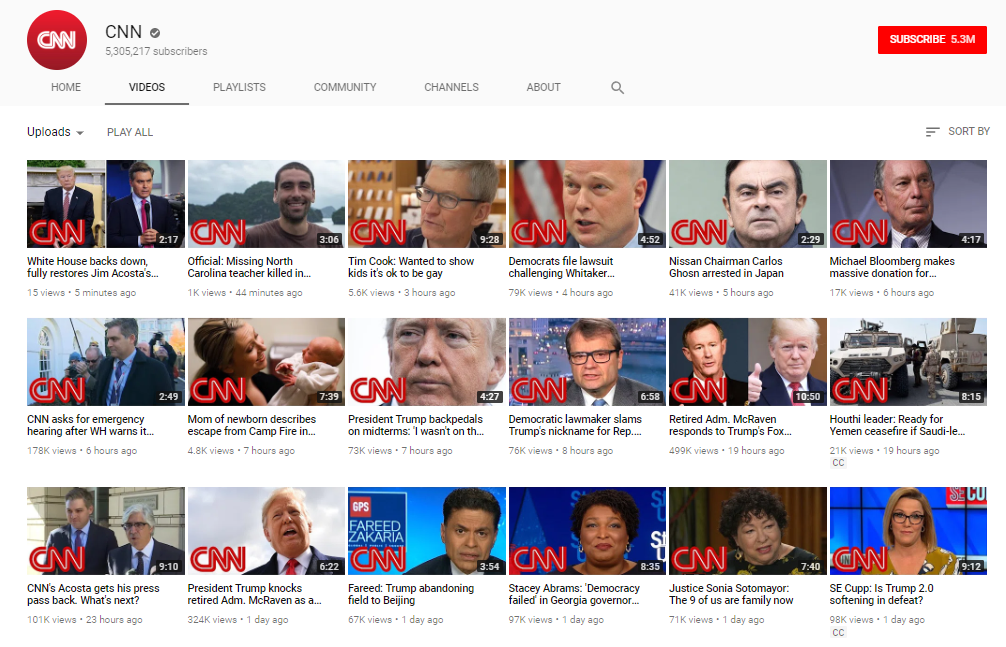Open the Tim Cook video thumbnail
The height and width of the screenshot is (647, 1006).
click(x=426, y=204)
